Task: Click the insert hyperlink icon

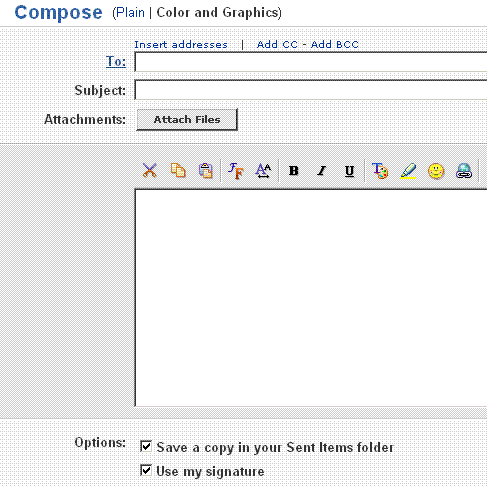Action: 464,171
